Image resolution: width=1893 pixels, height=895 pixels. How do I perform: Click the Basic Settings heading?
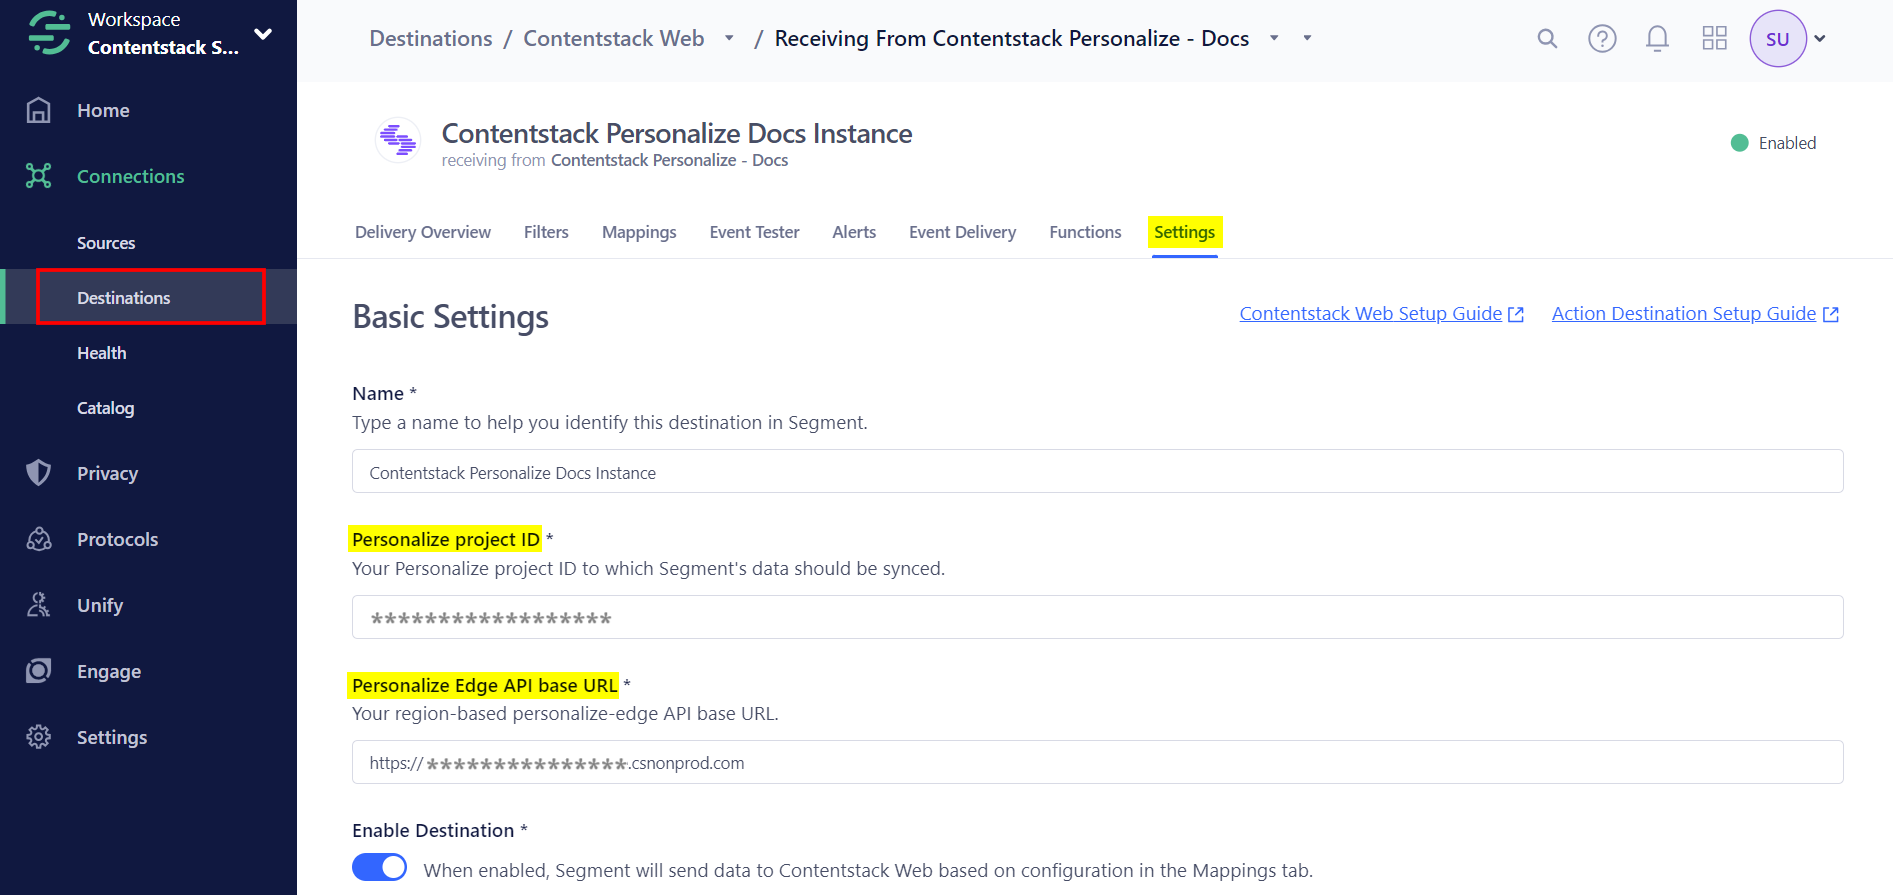[x=451, y=317]
